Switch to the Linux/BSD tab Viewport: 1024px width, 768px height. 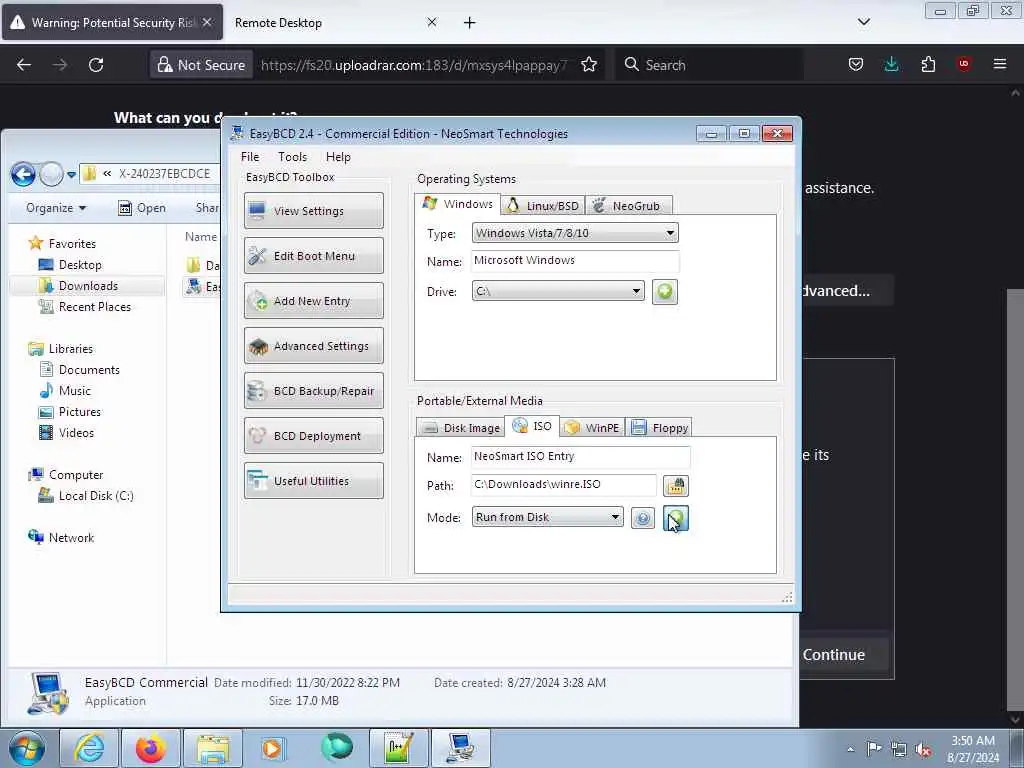[543, 206]
